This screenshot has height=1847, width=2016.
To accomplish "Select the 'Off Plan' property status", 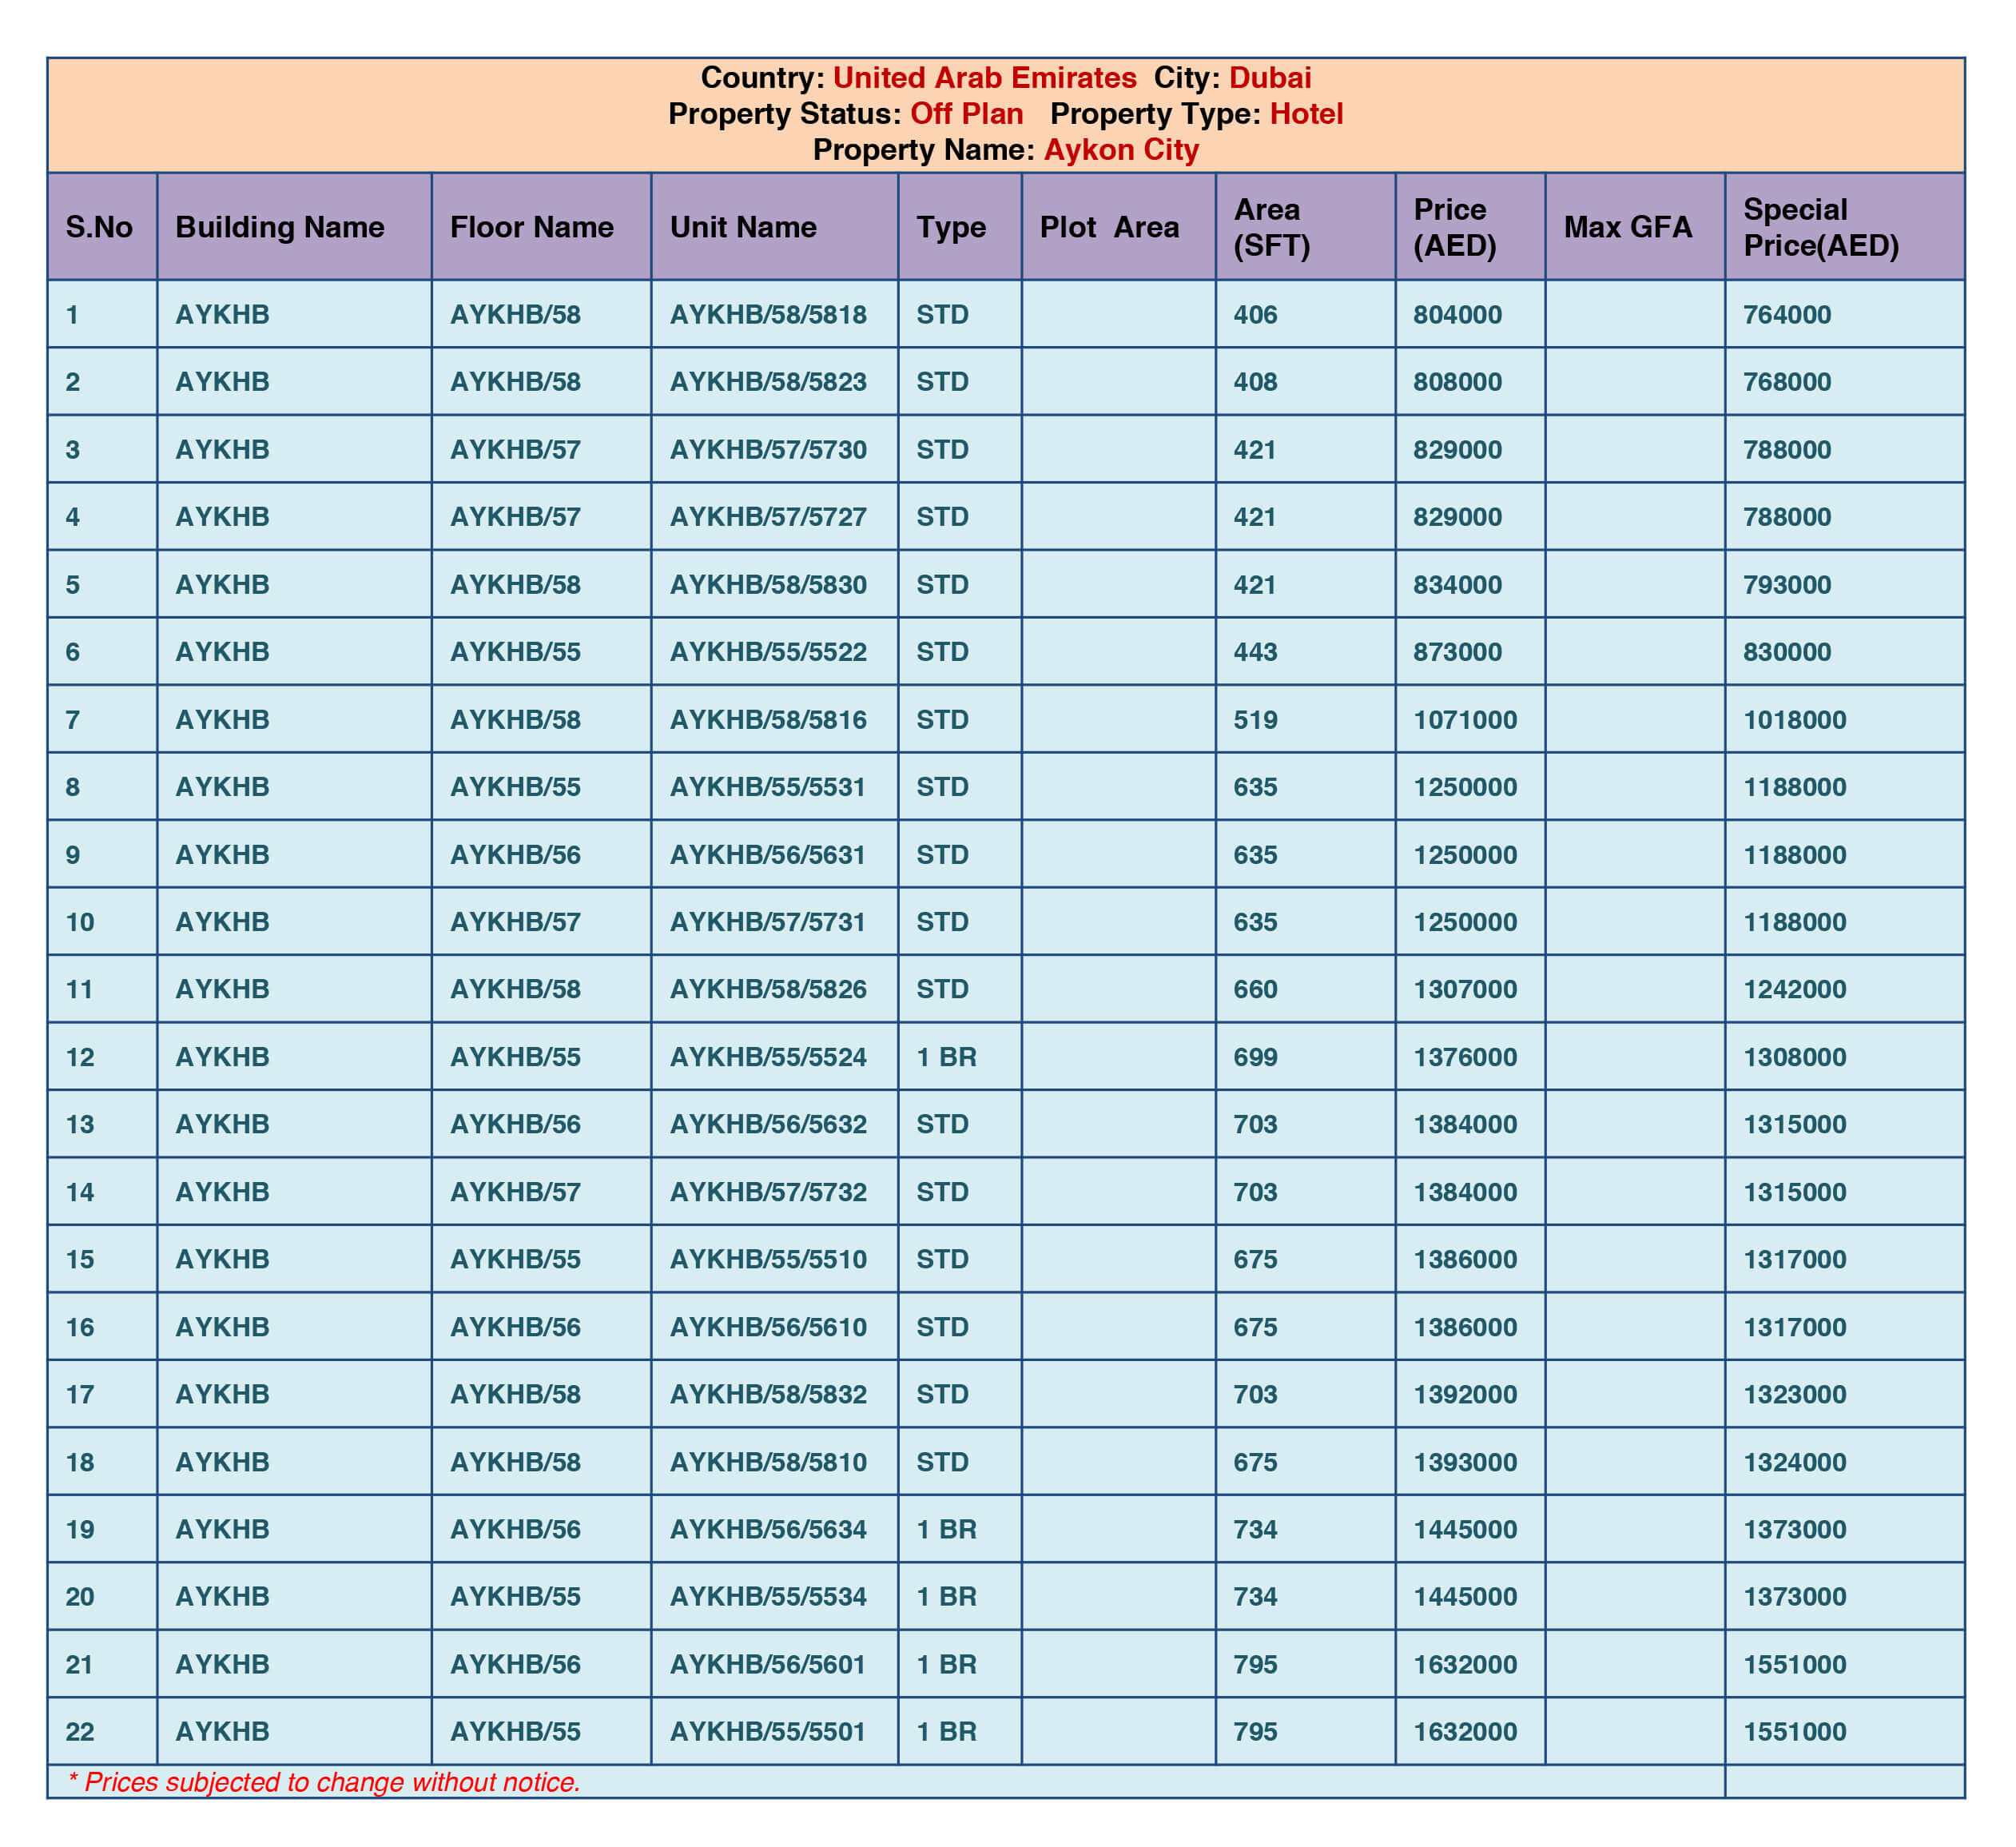I will [966, 114].
